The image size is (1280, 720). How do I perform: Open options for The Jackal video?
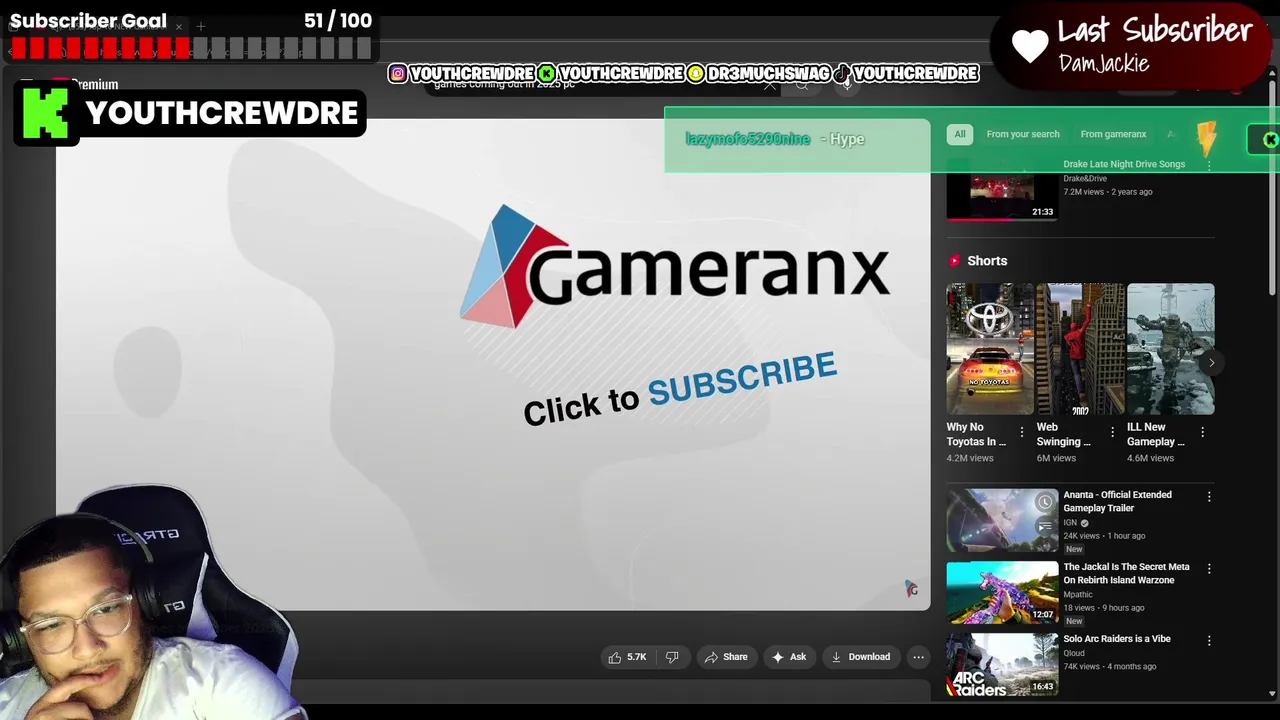pyautogui.click(x=1209, y=568)
